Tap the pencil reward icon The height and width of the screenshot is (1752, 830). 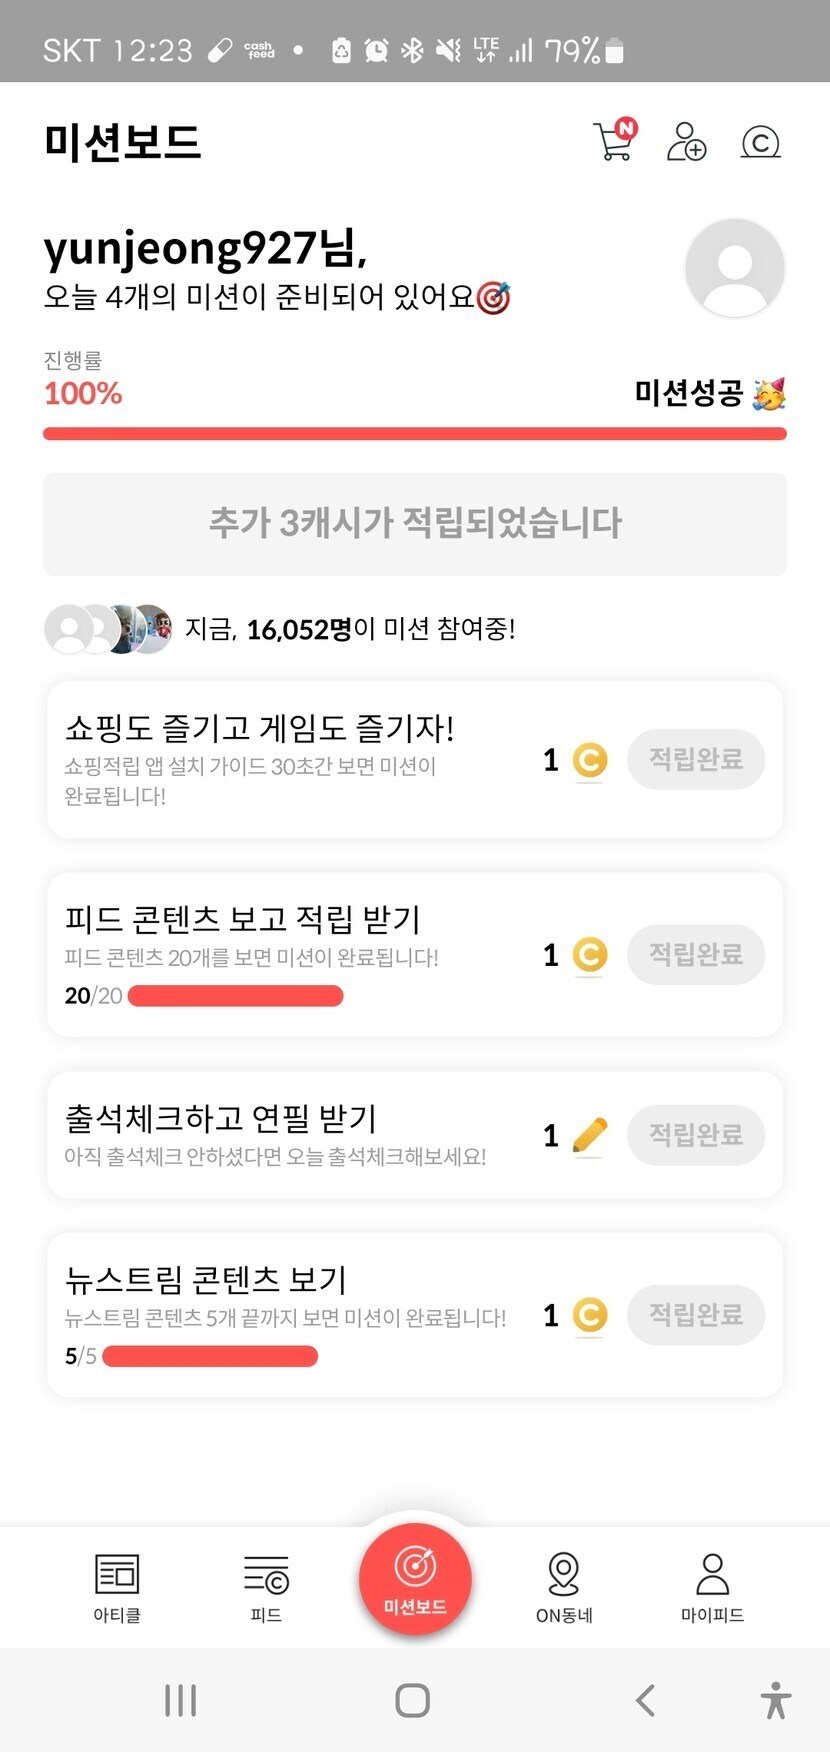(590, 1135)
